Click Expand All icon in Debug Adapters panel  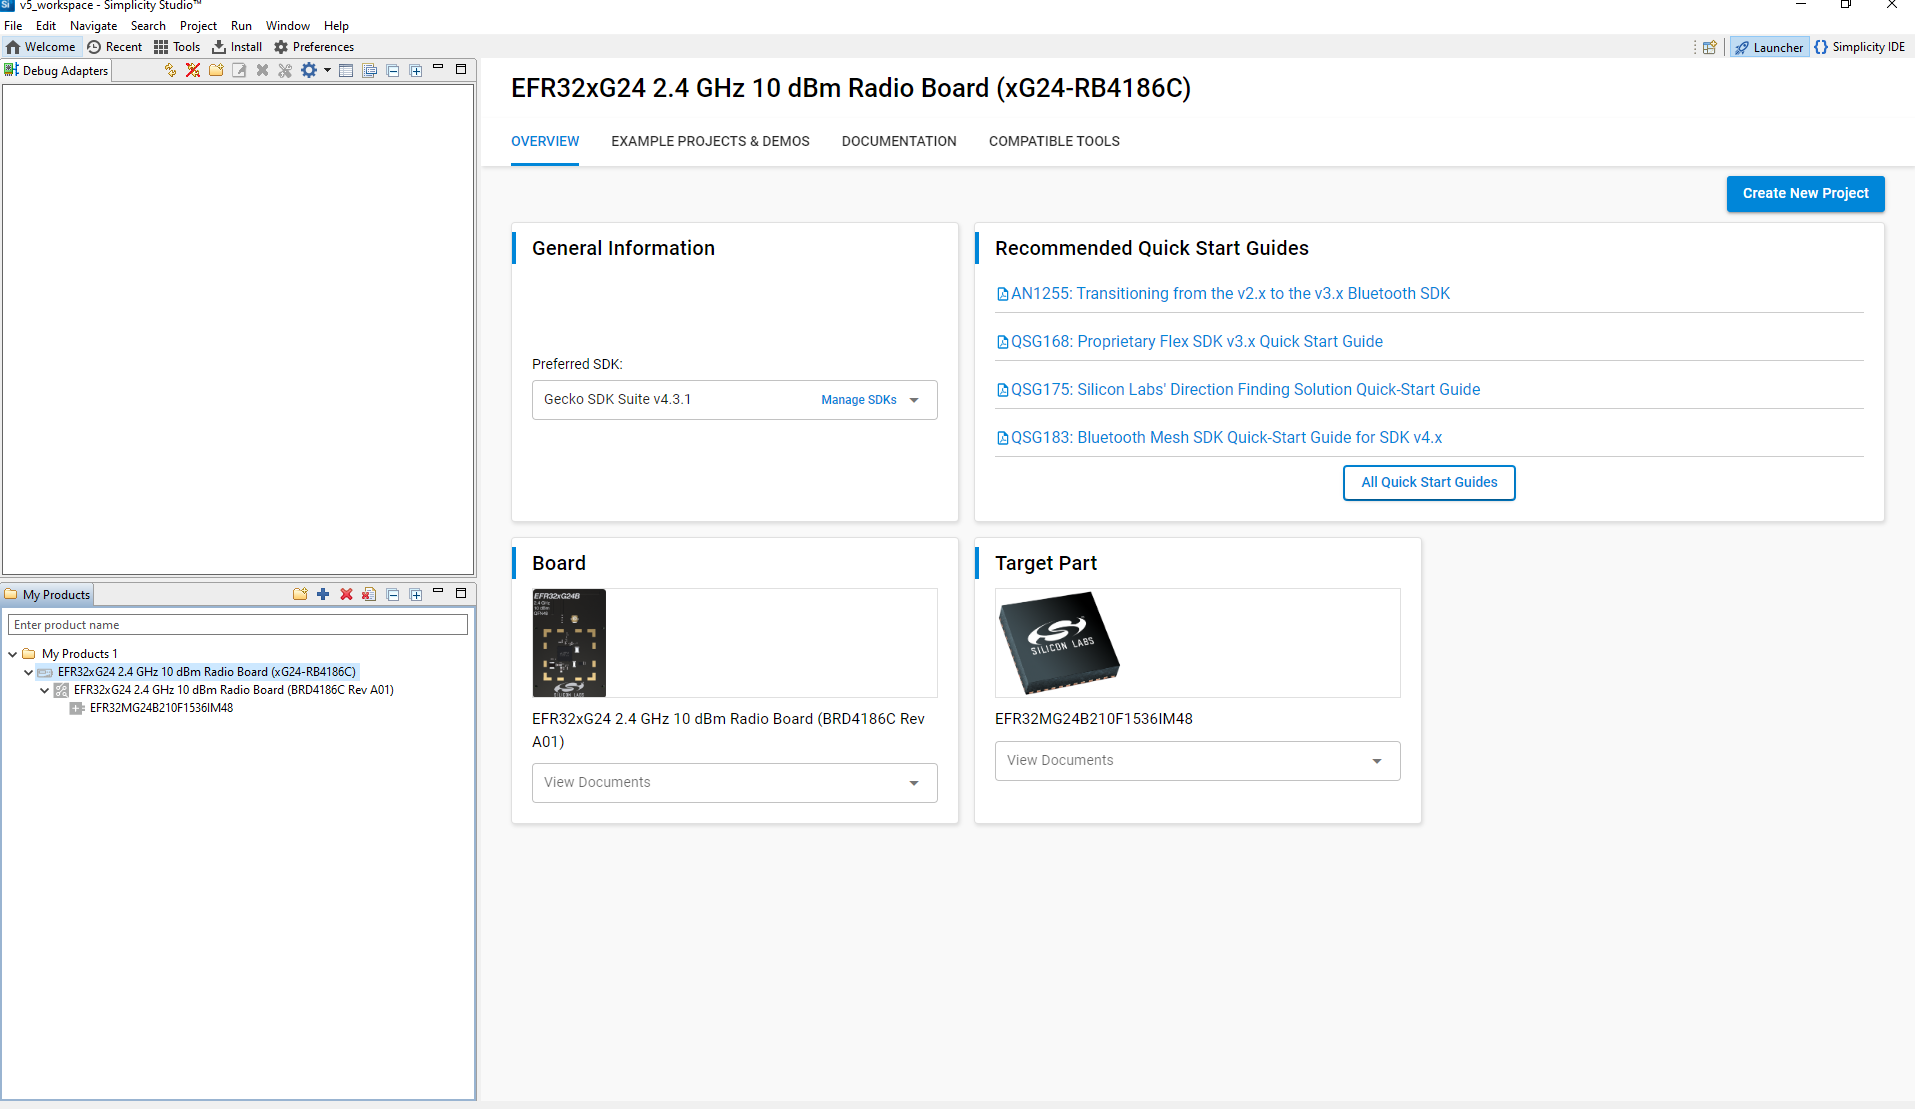(416, 70)
